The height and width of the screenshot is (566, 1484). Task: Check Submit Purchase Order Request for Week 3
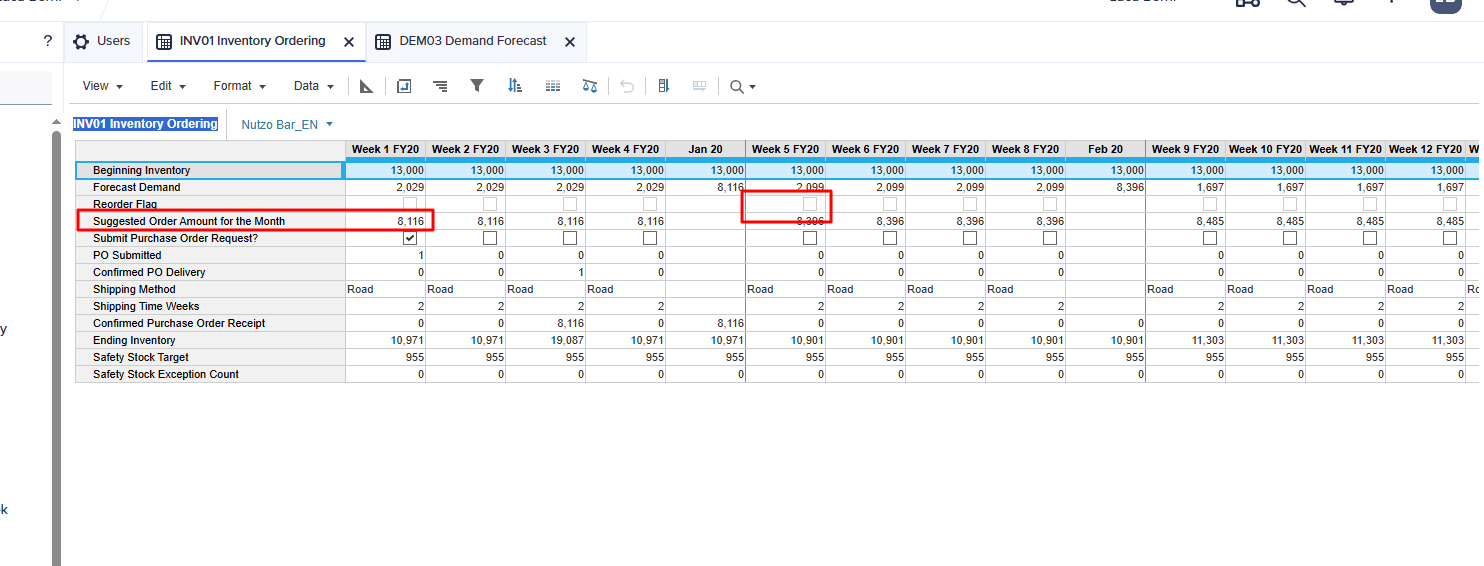tap(570, 238)
